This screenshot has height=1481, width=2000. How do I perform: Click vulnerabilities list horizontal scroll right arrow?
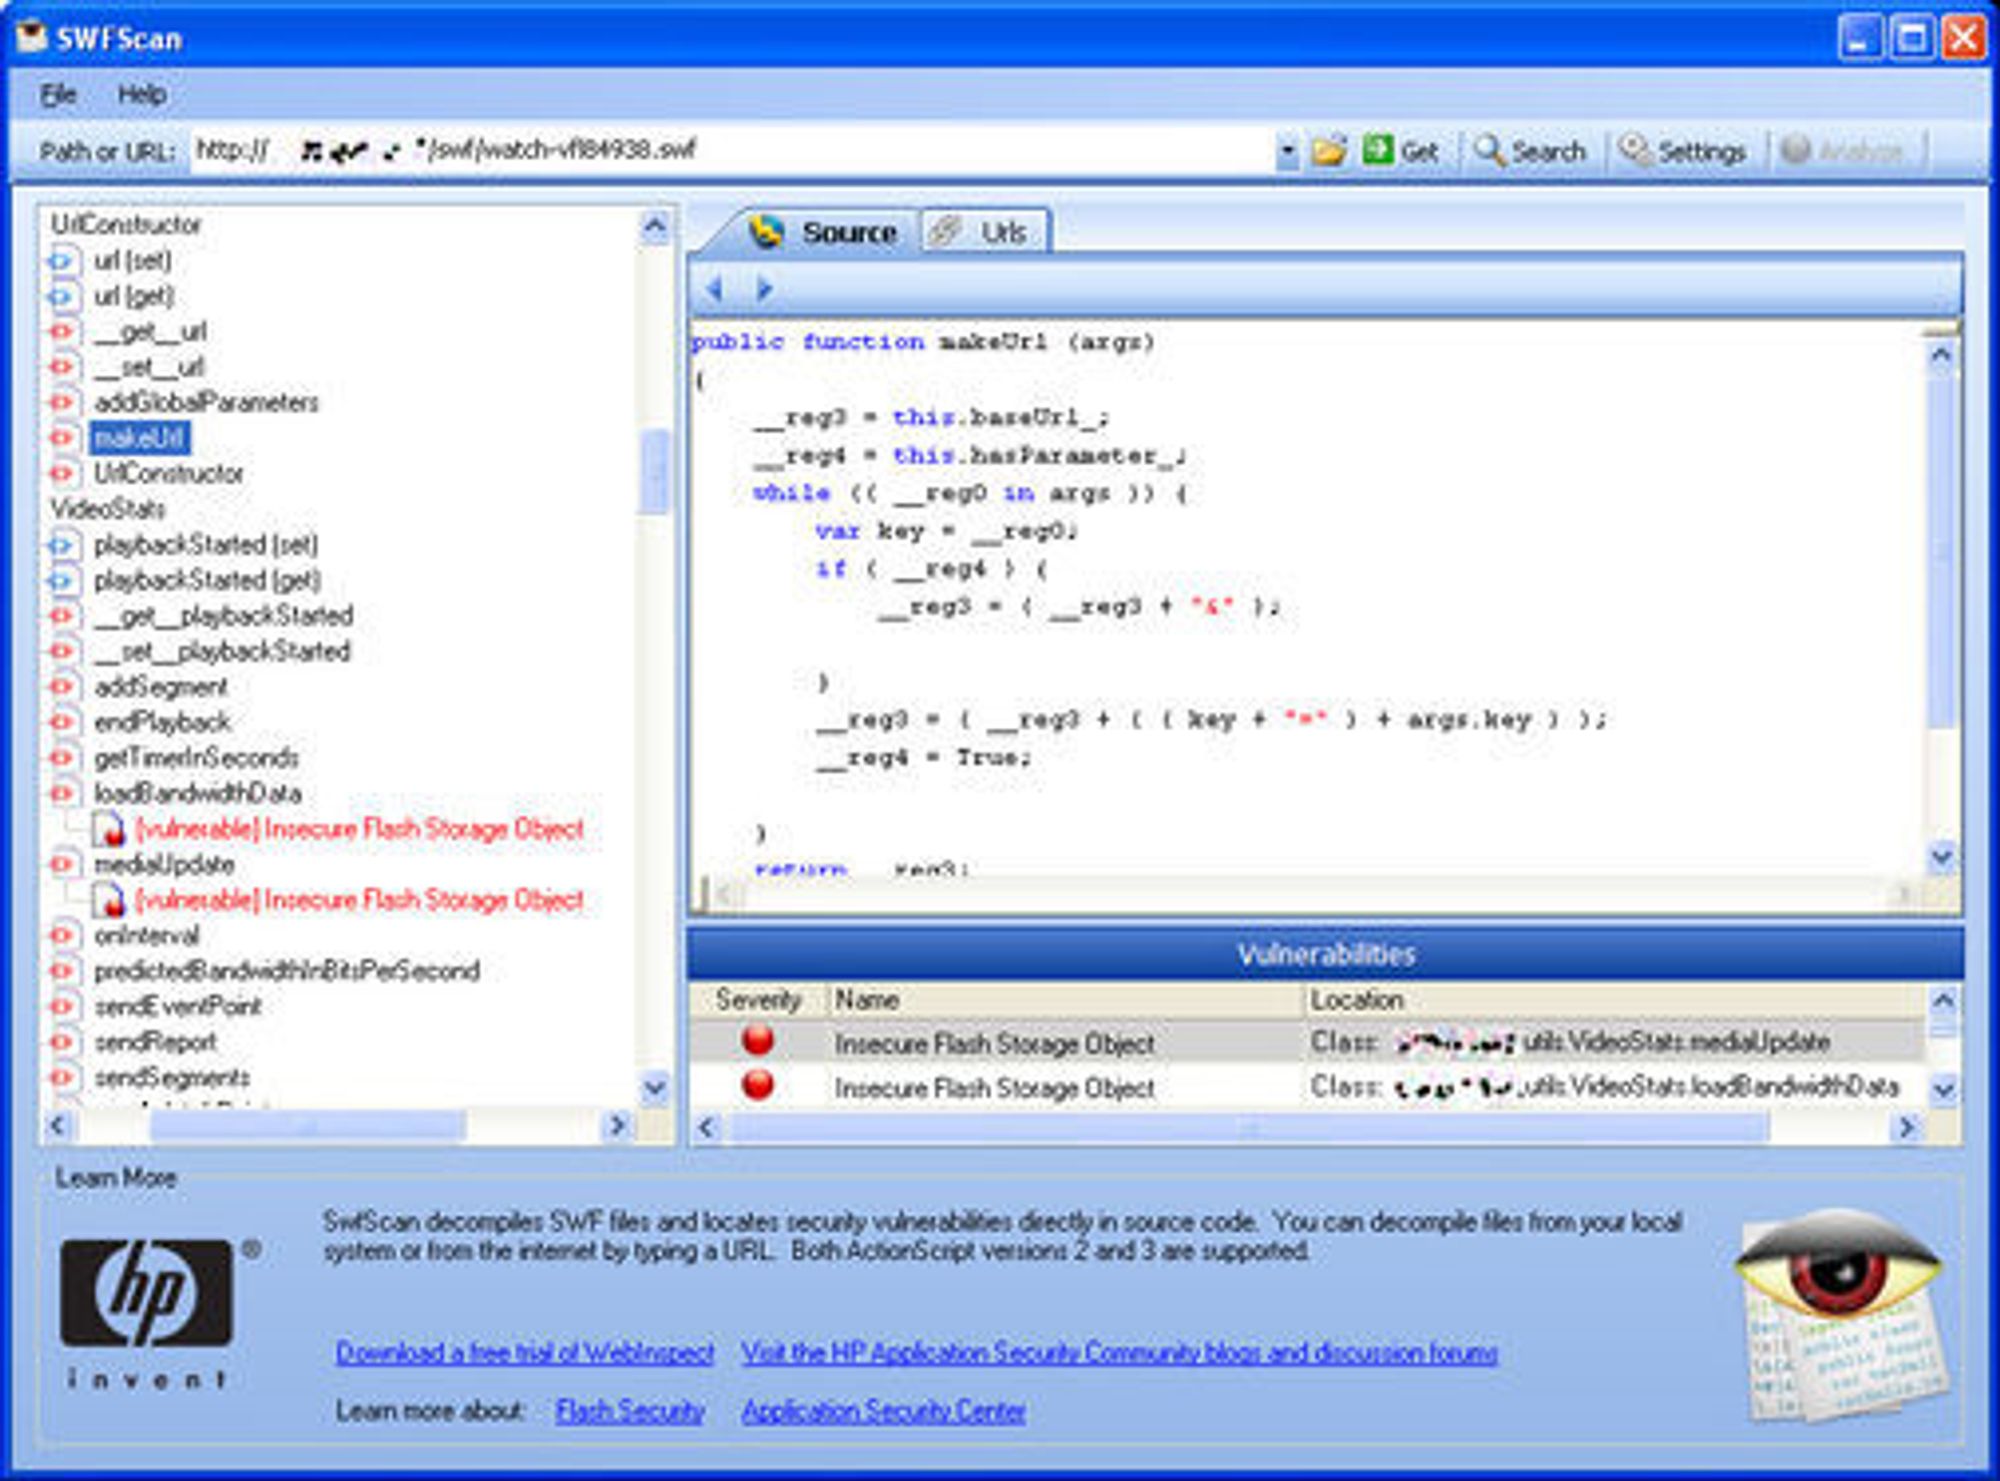[1907, 1128]
